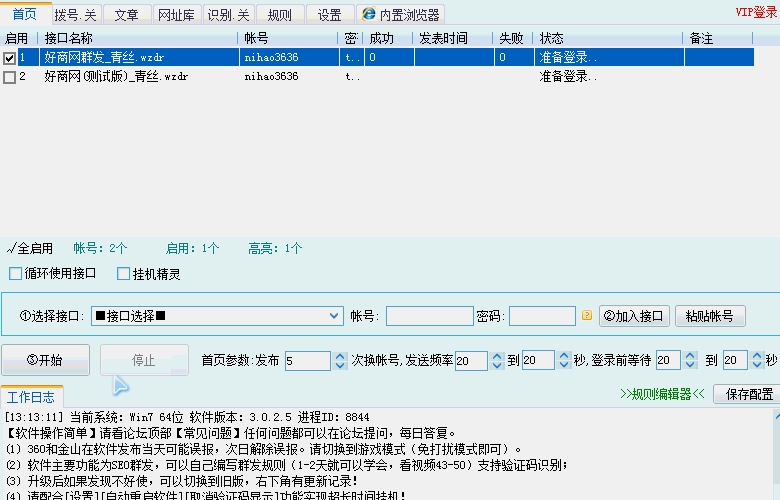Click the ②加入接口 button
Image resolution: width=780 pixels, height=500 pixels.
point(633,316)
